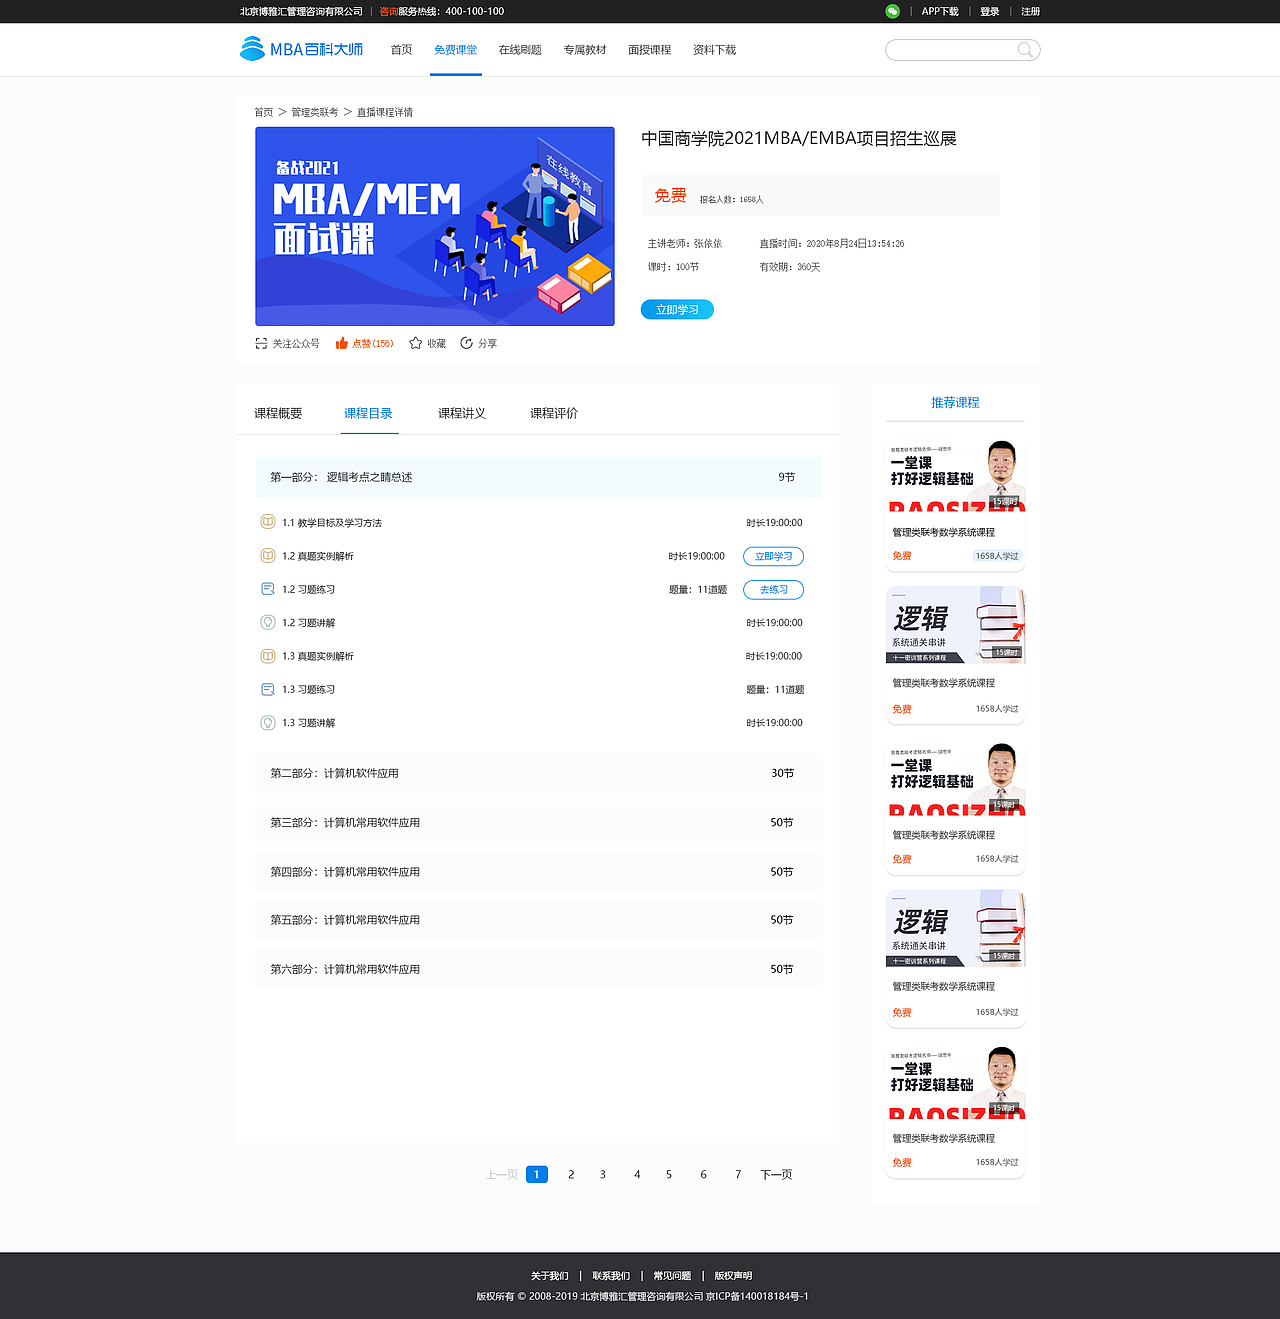Expand 第二部分 计算机软件应用 section
Screen dimensions: 1280x1319
(x=539, y=773)
